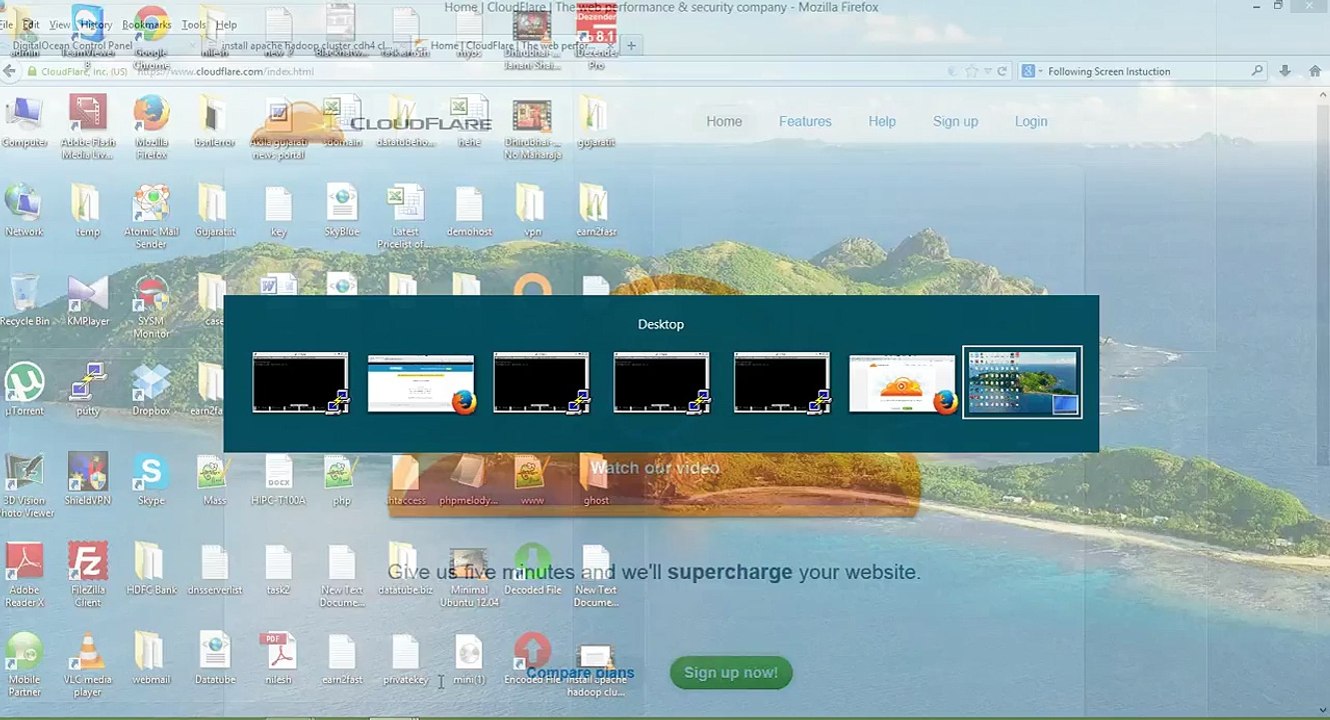Reload the CloudFlare page
The image size is (1330, 720).
point(1002,71)
